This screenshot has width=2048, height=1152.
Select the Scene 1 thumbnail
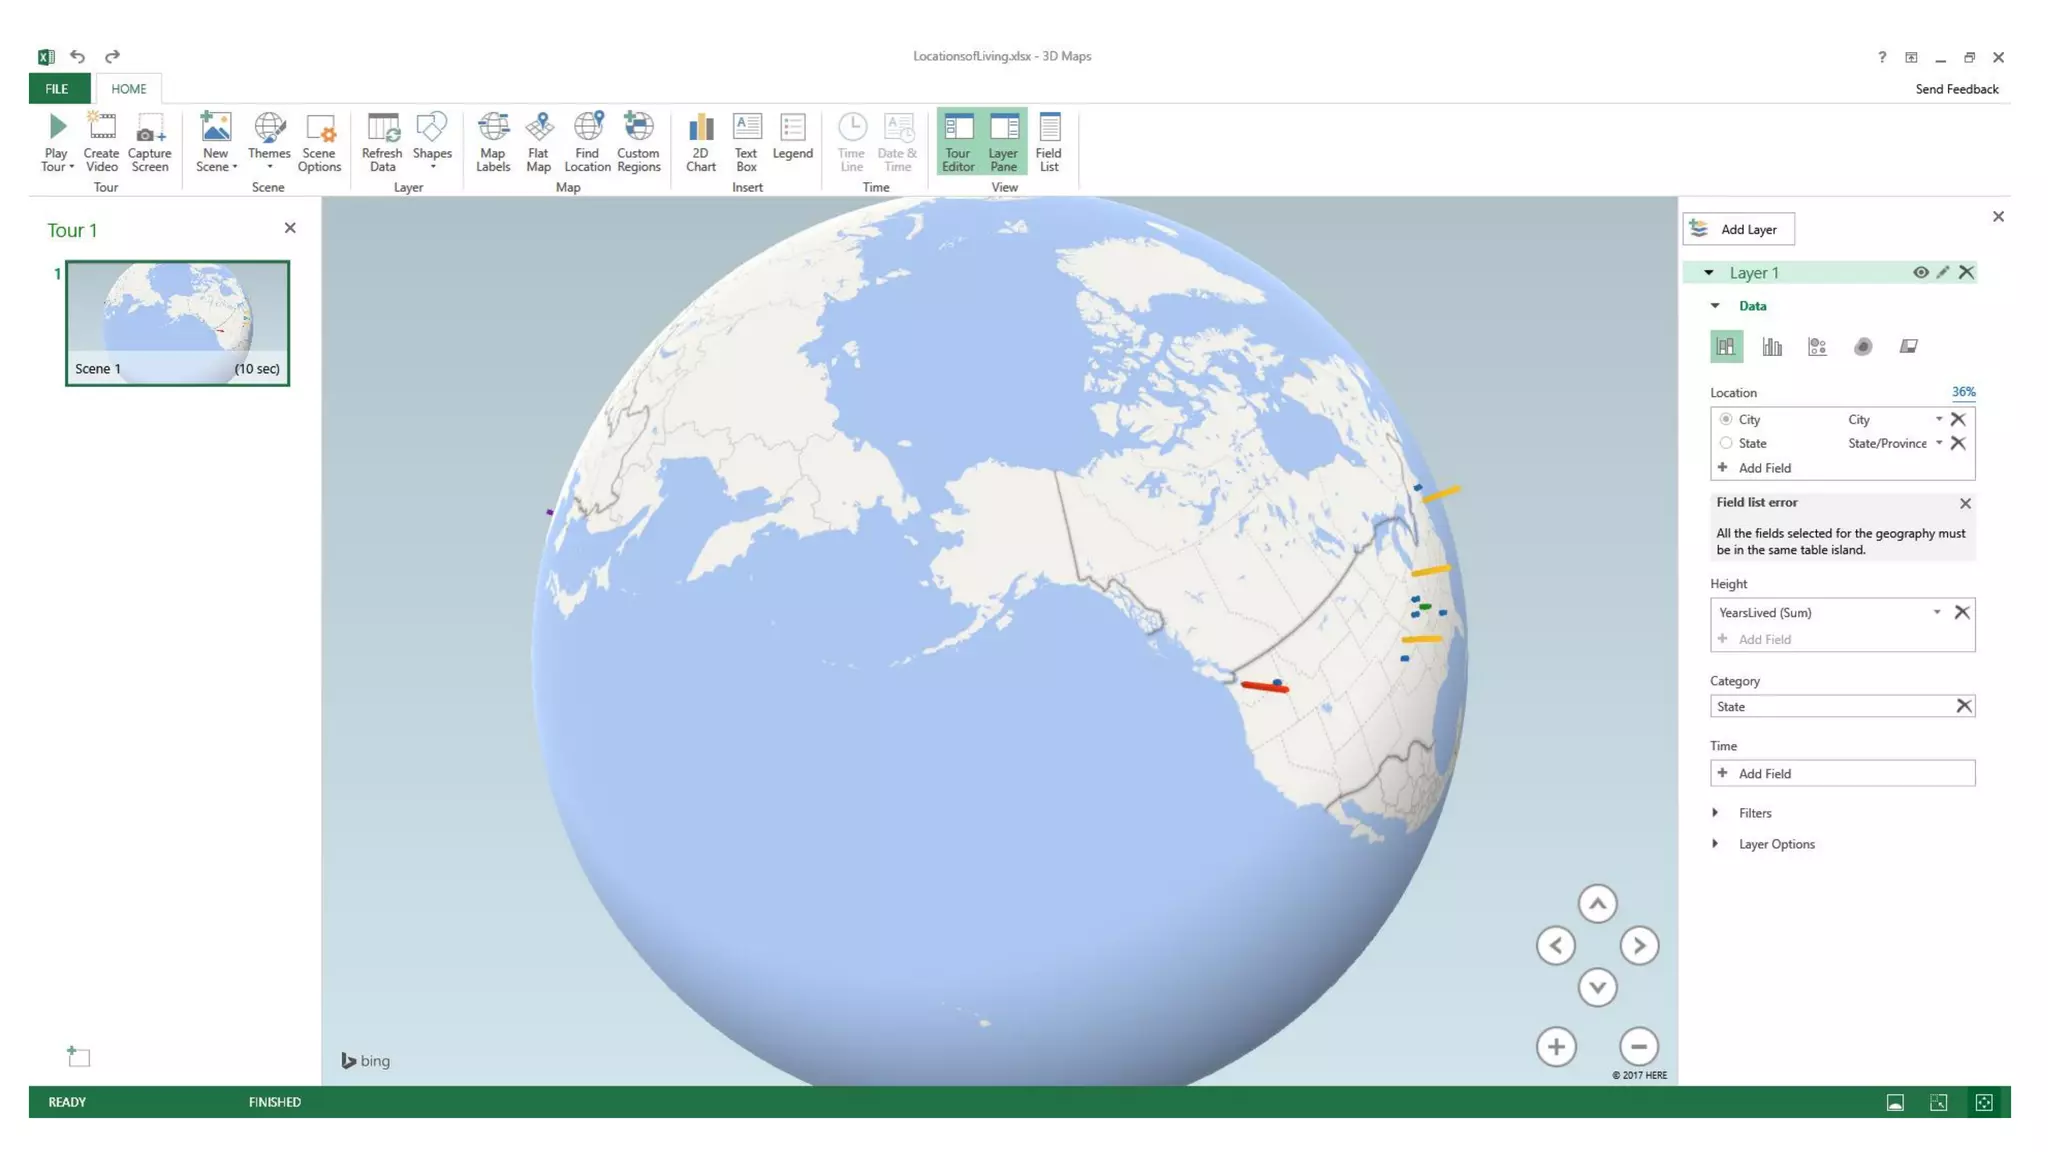point(177,322)
